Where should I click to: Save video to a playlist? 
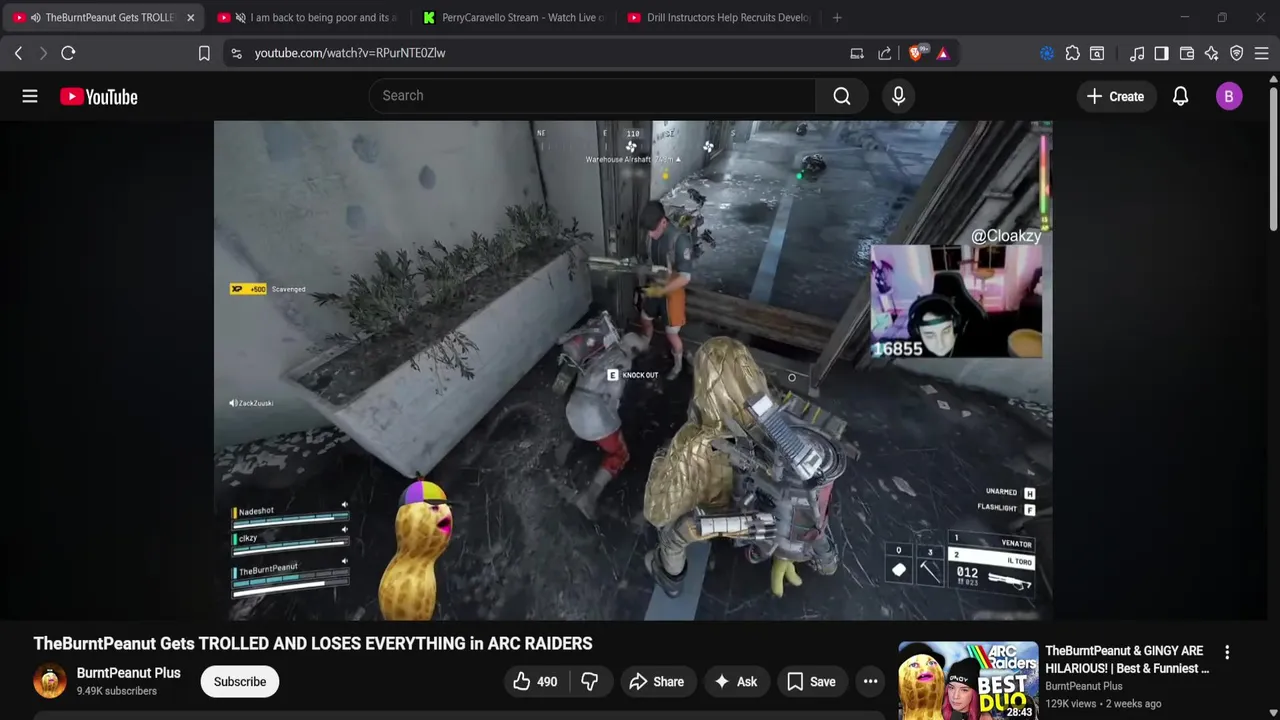coord(811,682)
